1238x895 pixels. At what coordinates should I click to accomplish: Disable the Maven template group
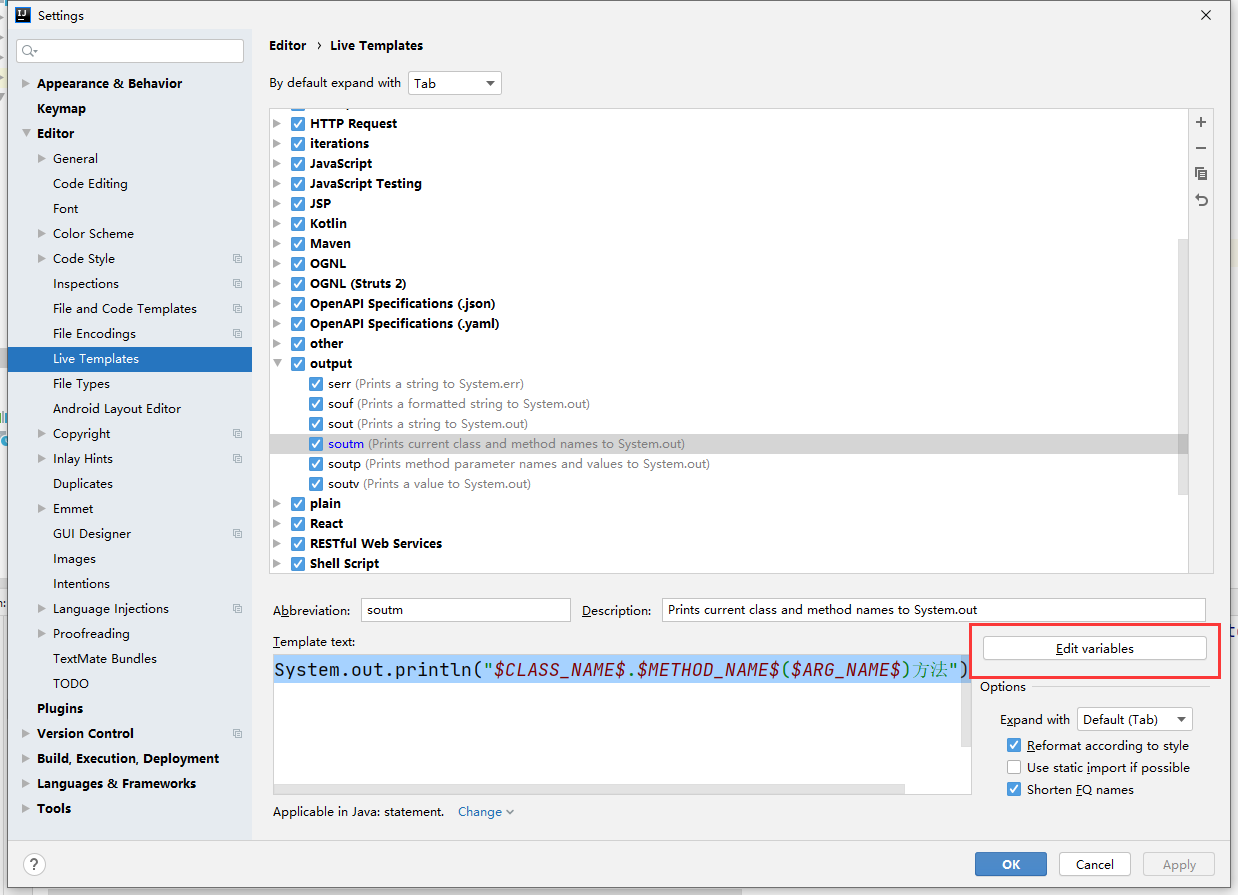(298, 244)
